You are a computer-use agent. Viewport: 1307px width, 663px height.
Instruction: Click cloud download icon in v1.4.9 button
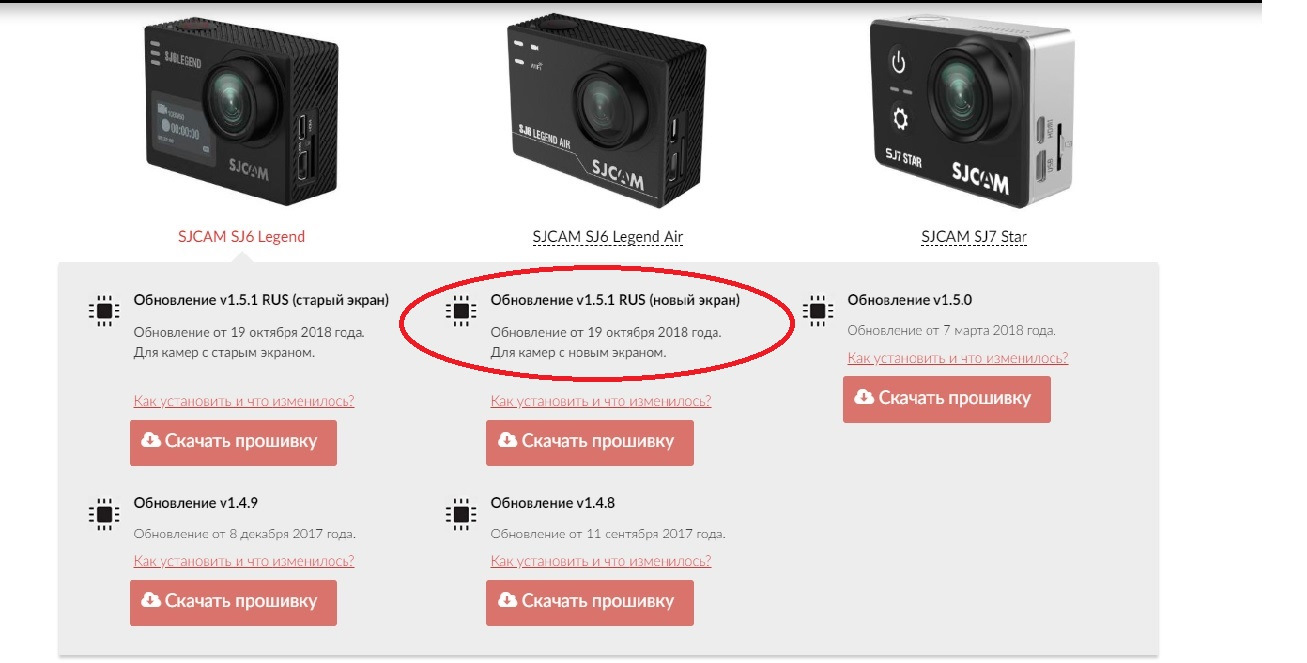[x=151, y=600]
